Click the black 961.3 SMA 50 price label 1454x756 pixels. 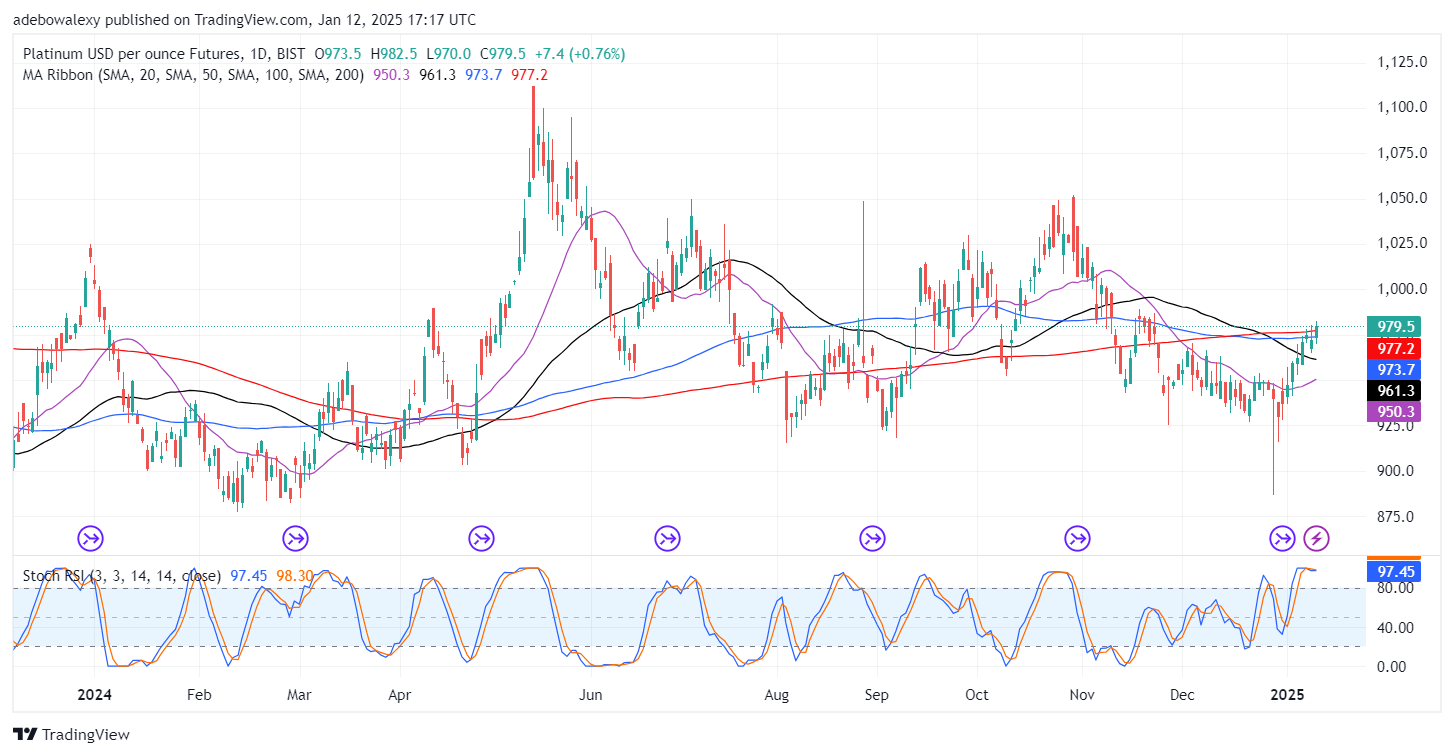point(1393,391)
